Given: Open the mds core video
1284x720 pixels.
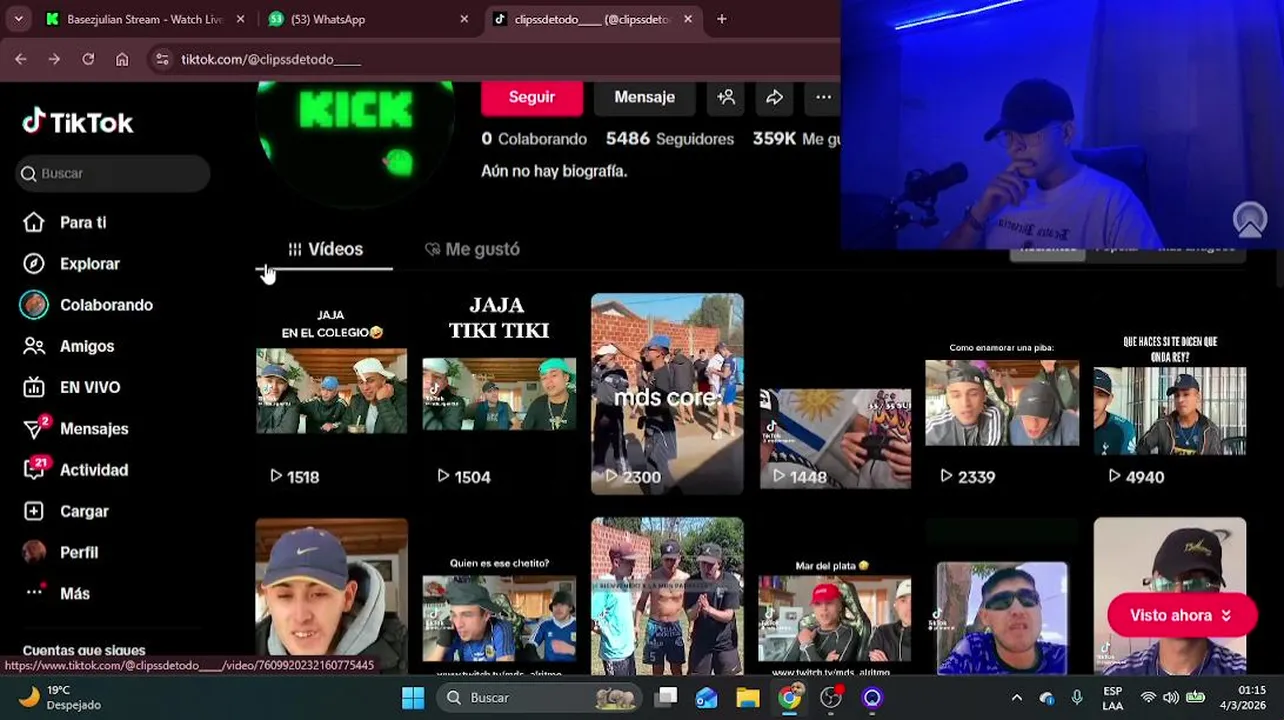Looking at the screenshot, I should pyautogui.click(x=667, y=393).
